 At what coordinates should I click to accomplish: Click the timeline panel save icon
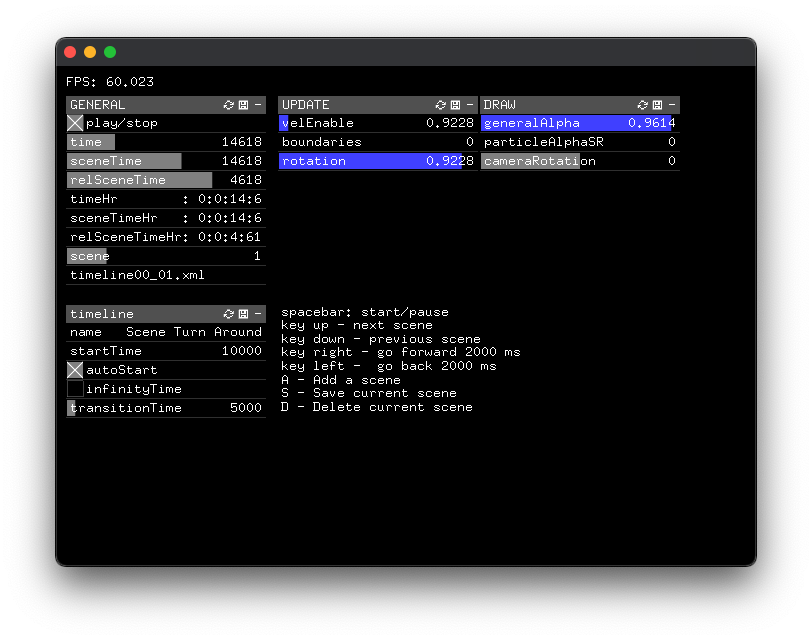pos(243,314)
